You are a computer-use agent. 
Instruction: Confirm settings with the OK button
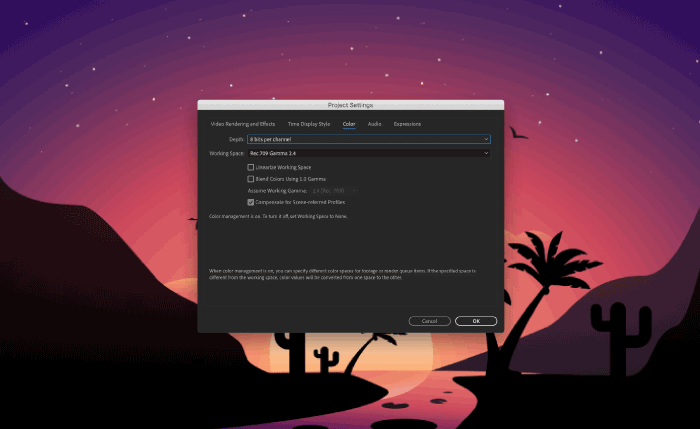pos(476,321)
